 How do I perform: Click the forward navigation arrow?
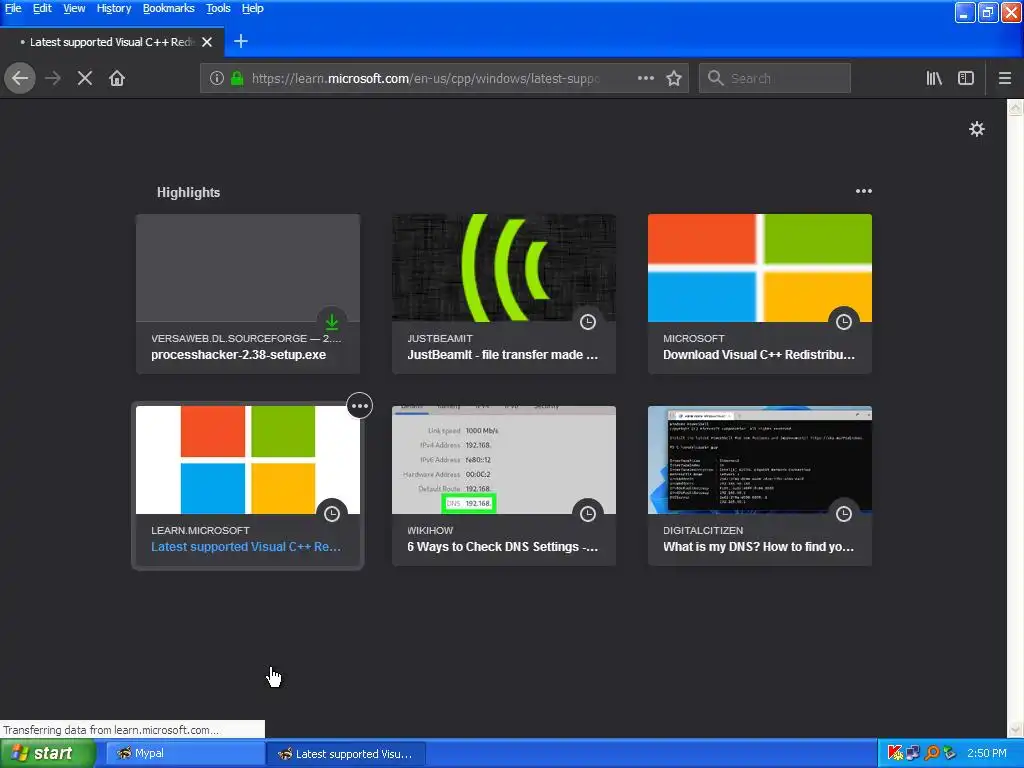pos(53,78)
